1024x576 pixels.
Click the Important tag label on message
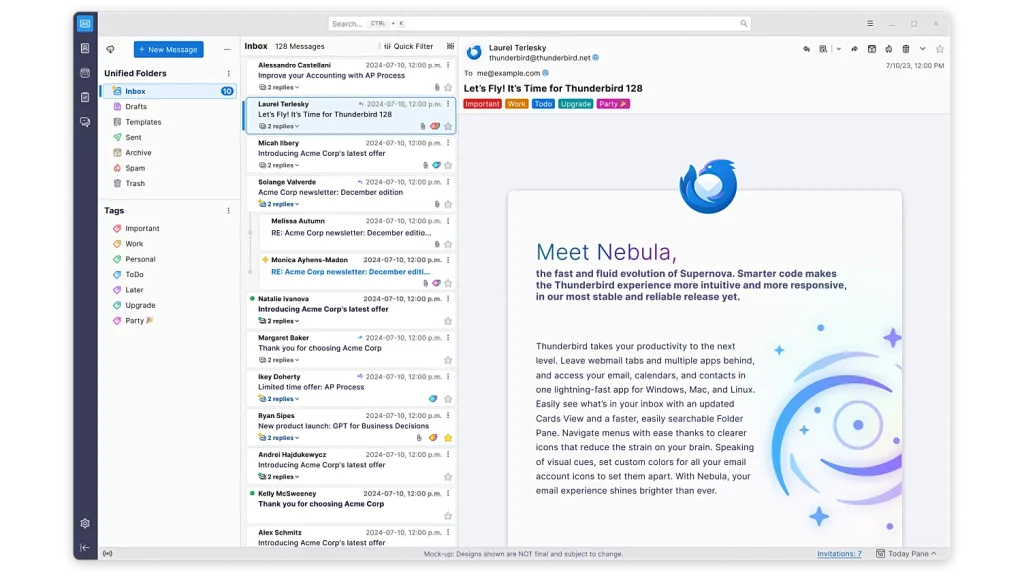[482, 104]
